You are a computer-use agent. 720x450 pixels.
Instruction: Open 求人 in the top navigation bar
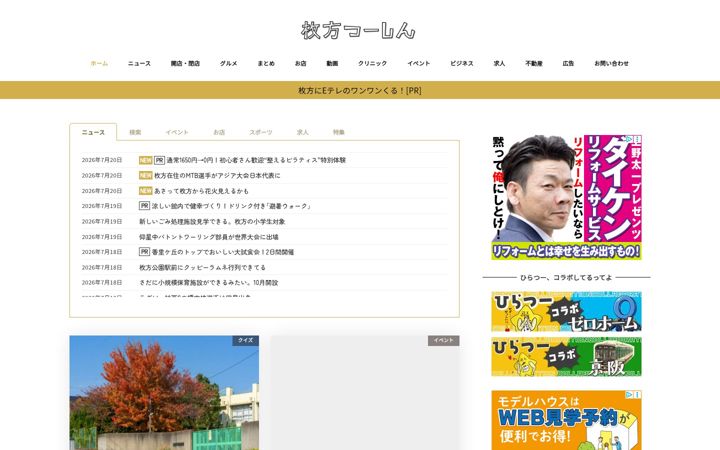point(499,63)
